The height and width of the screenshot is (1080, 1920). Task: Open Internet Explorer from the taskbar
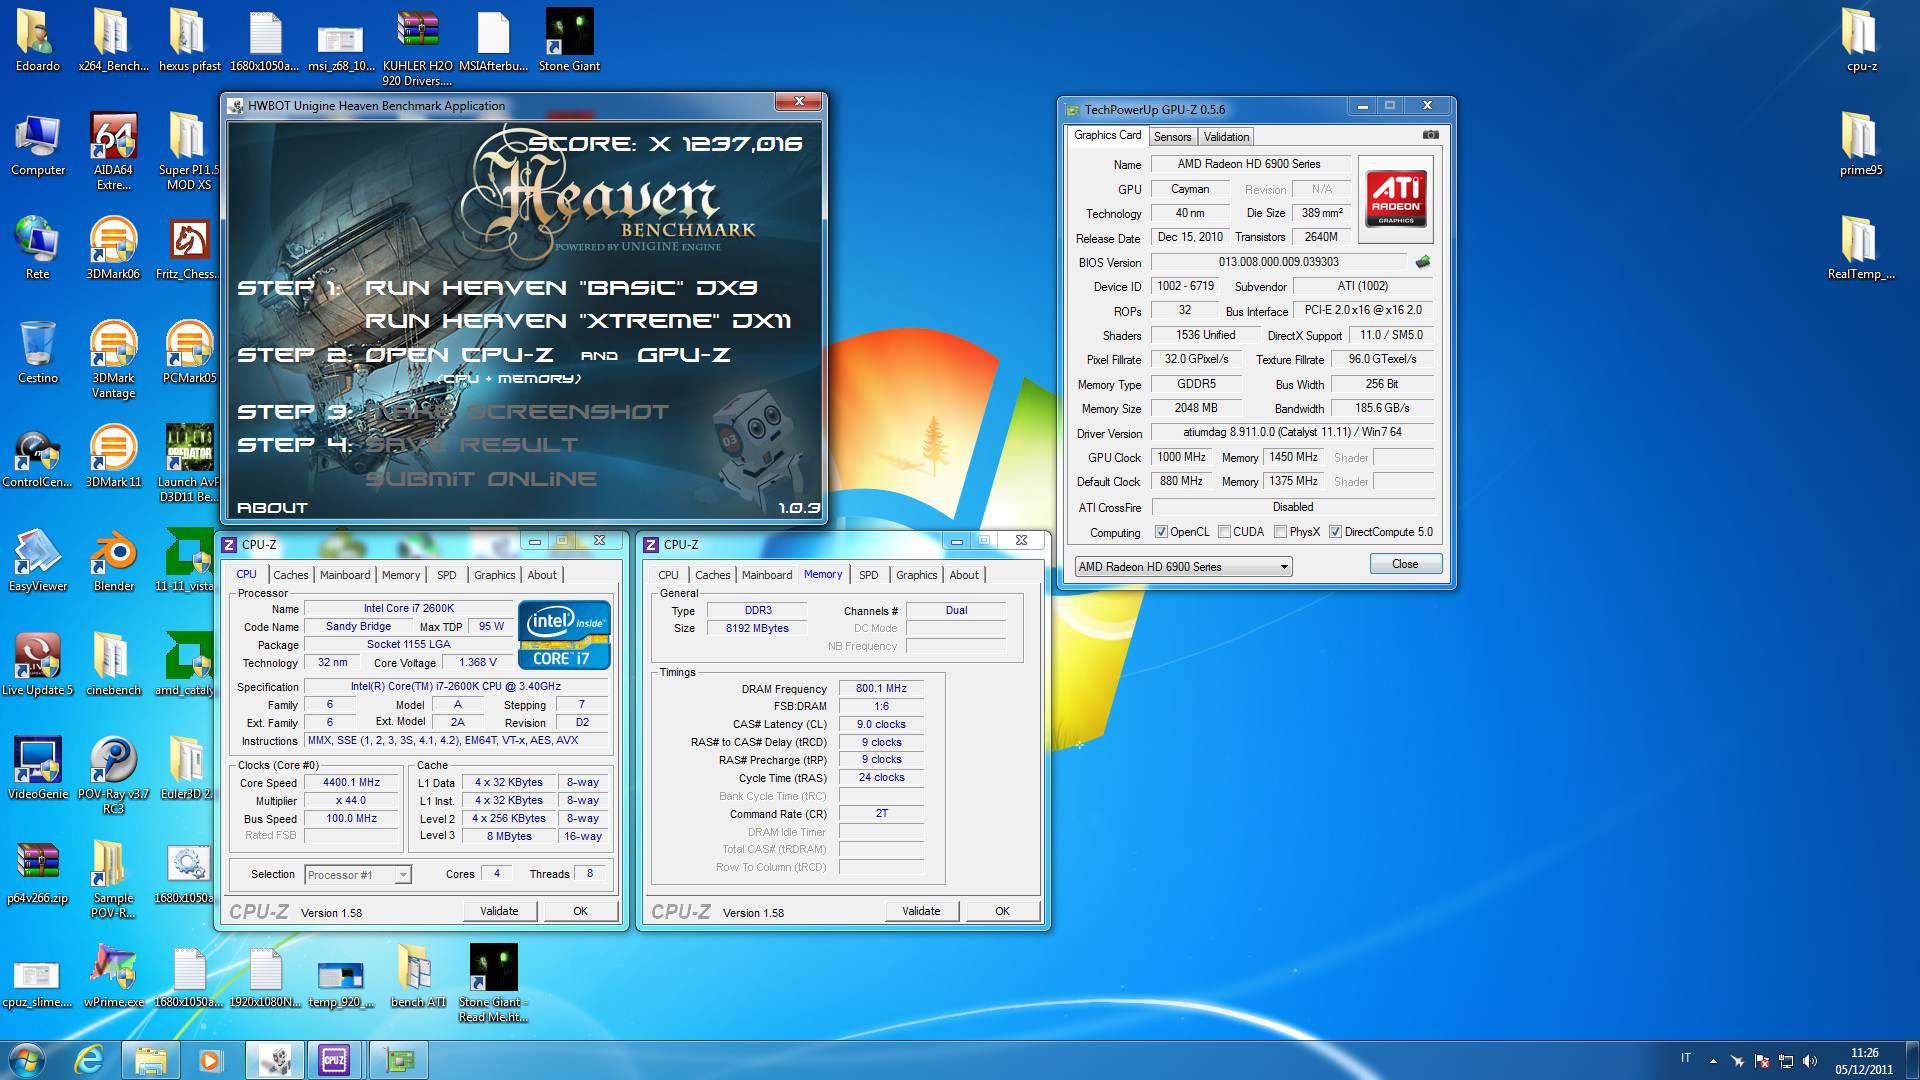[x=89, y=1059]
